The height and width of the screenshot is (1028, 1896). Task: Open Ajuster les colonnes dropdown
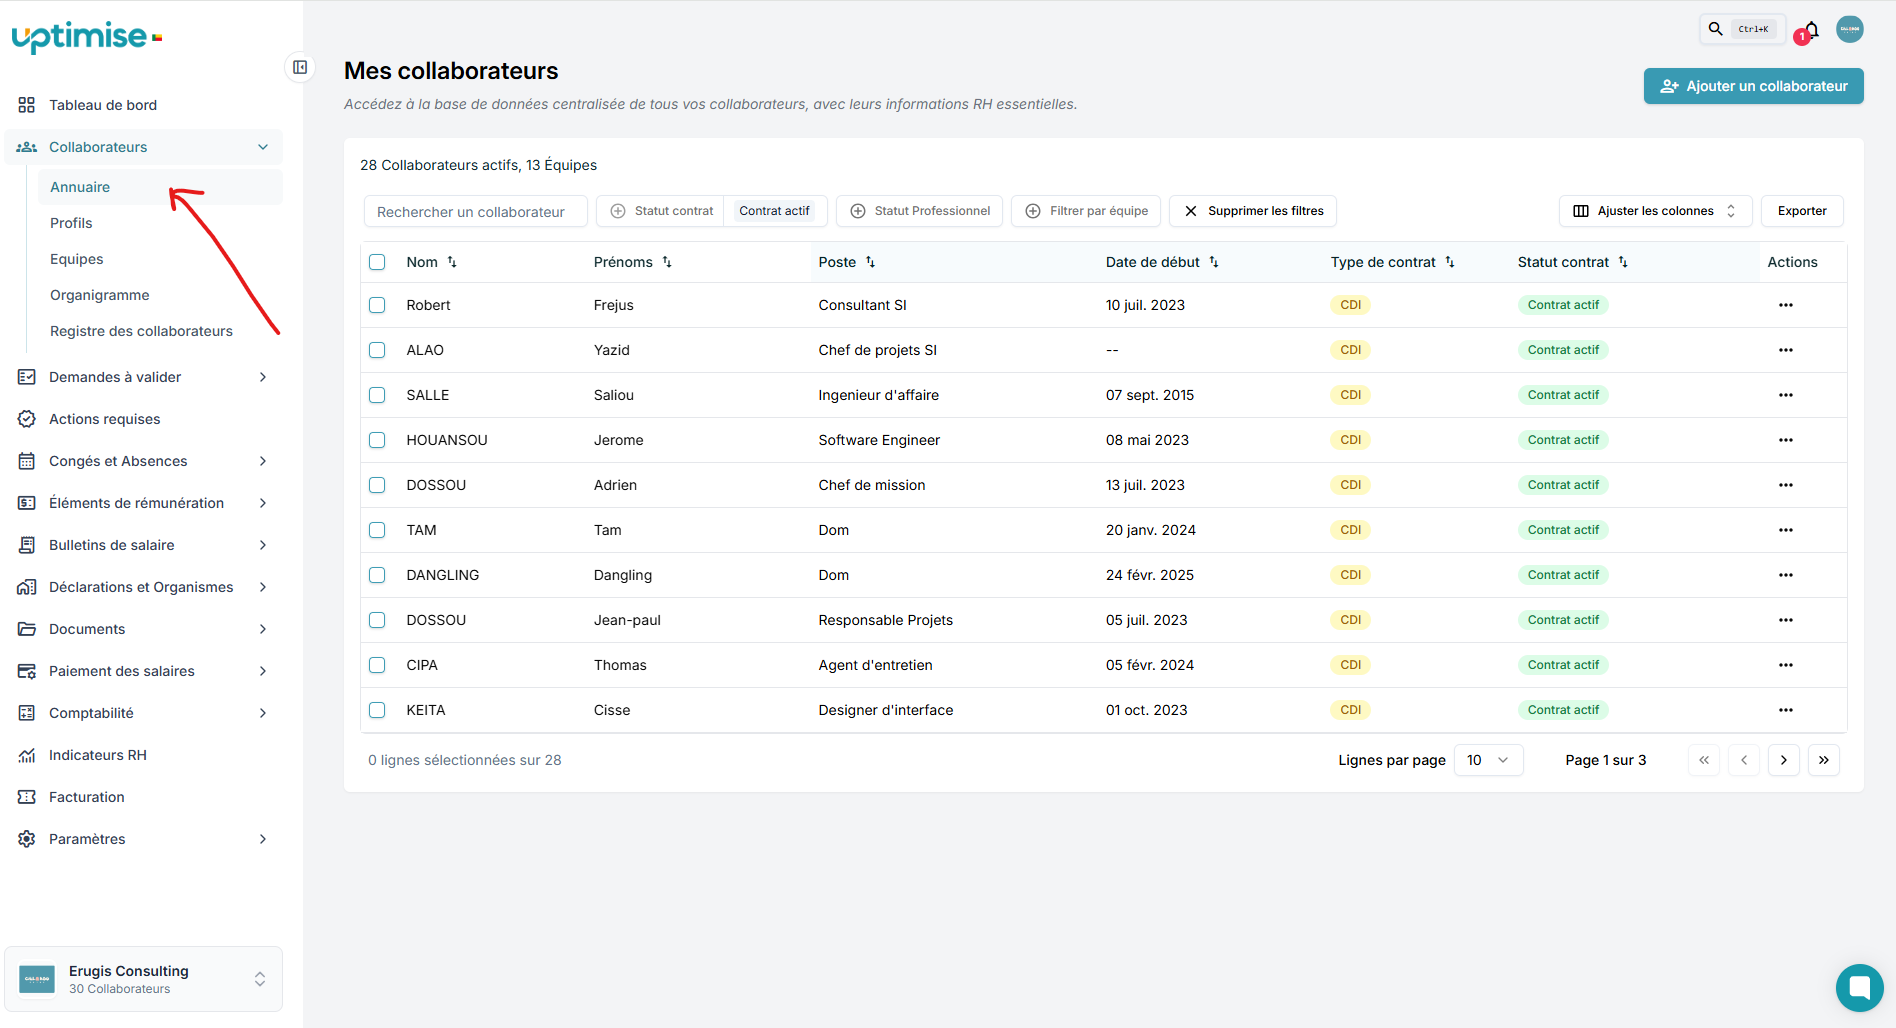click(x=1655, y=211)
